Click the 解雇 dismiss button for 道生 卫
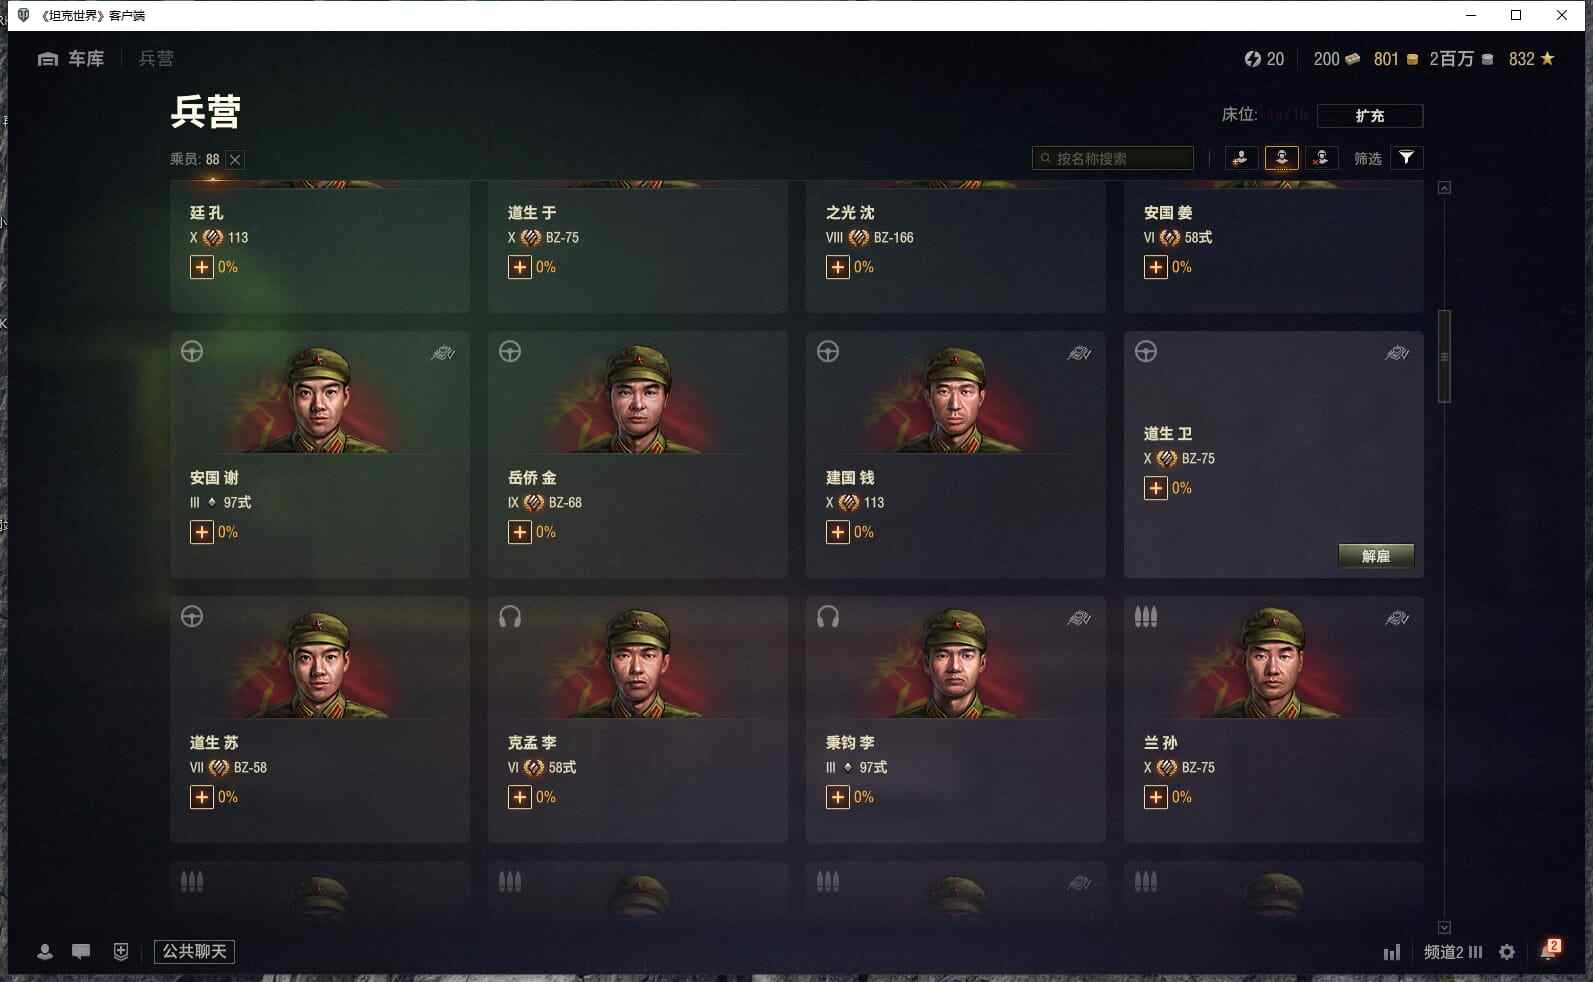This screenshot has width=1593, height=982. point(1376,556)
